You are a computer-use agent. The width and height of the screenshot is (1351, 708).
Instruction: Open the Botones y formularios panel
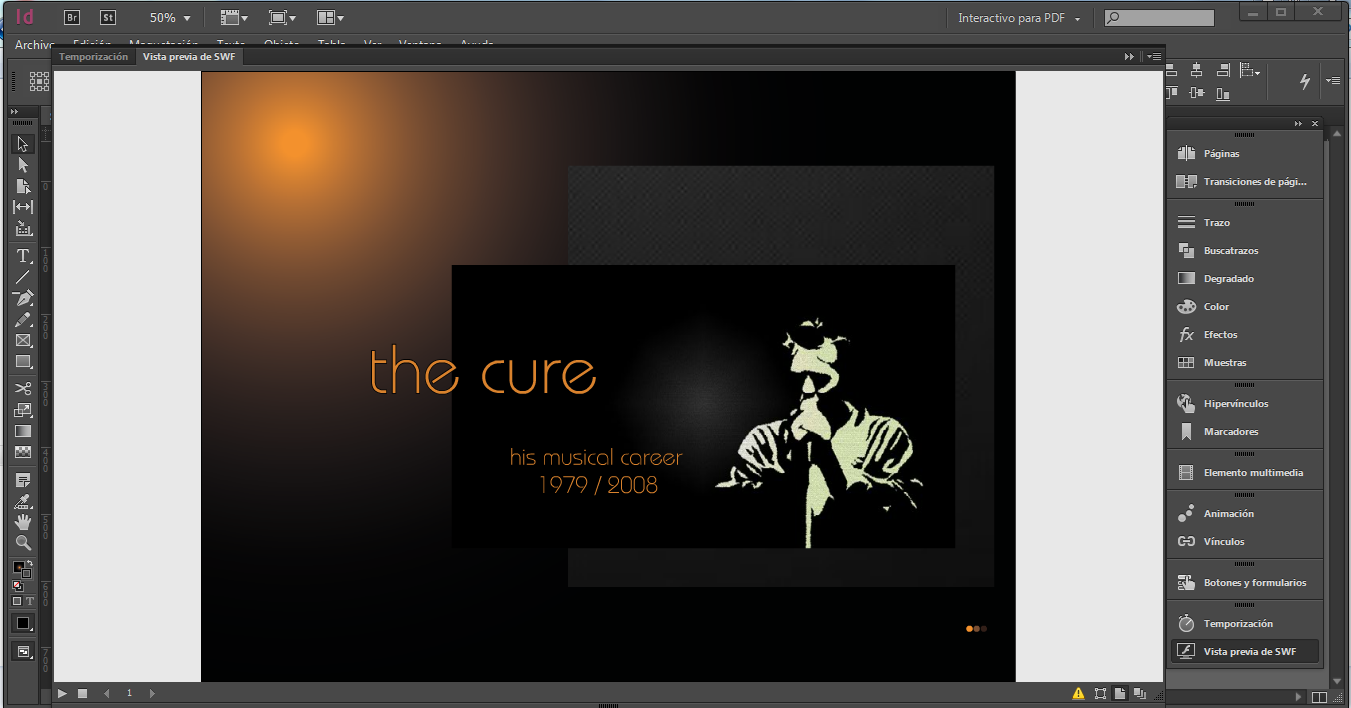pyautogui.click(x=1254, y=583)
